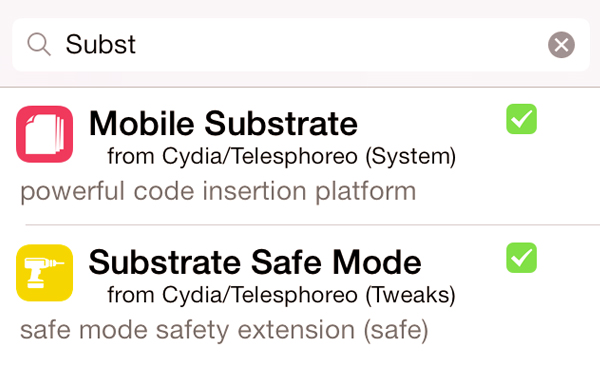The height and width of the screenshot is (370, 600).
Task: Click the word 'Substrate' in the first result
Action: pos(281,123)
